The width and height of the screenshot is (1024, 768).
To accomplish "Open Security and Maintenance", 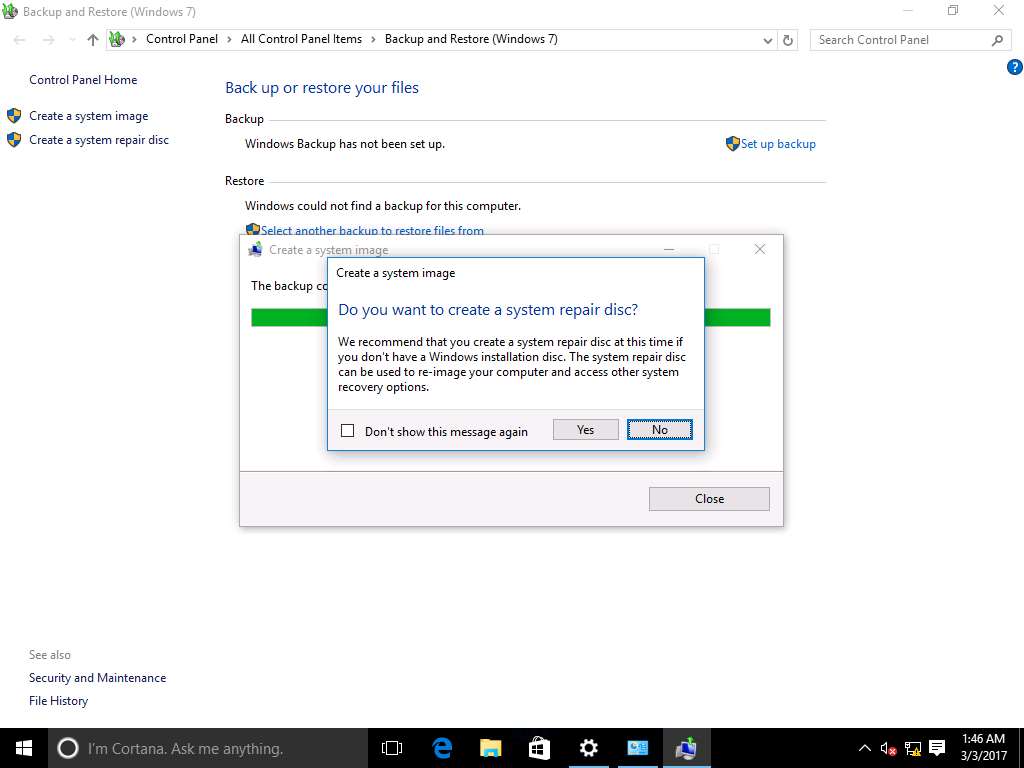I will tap(97, 678).
